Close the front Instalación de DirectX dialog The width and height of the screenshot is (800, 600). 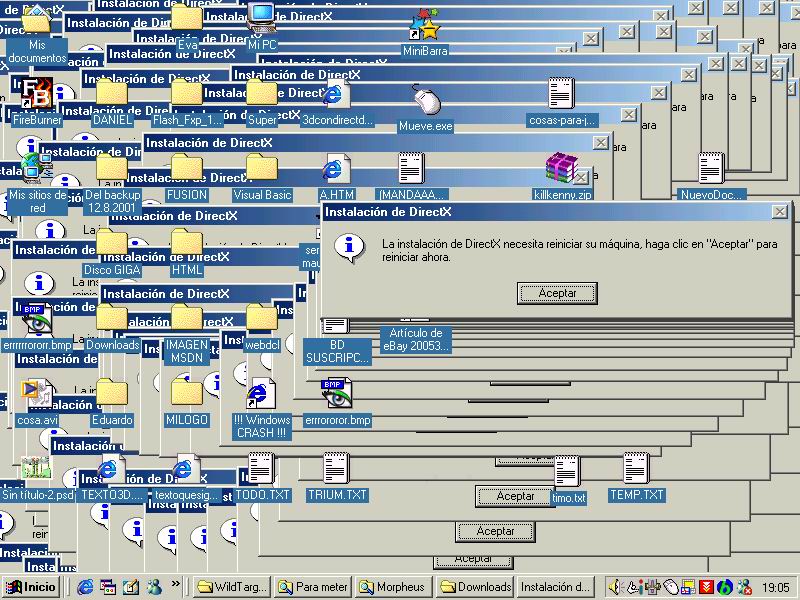(x=779, y=212)
